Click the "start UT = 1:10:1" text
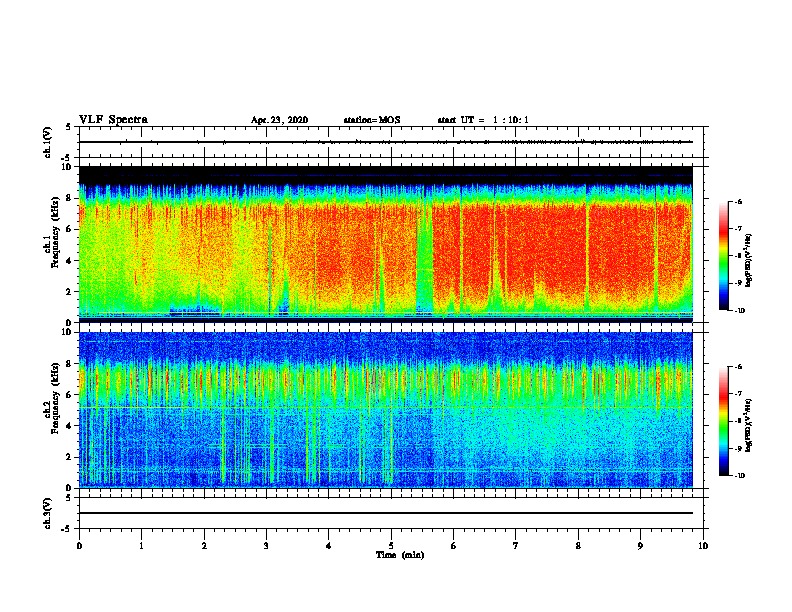Image resolution: width=792 pixels, height=612 pixels. pyautogui.click(x=483, y=120)
